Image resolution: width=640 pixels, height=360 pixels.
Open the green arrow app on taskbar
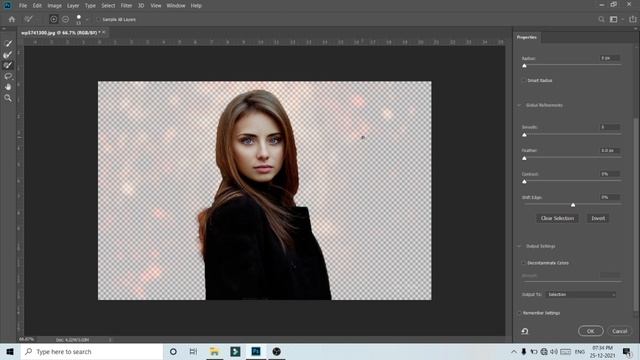click(x=235, y=351)
